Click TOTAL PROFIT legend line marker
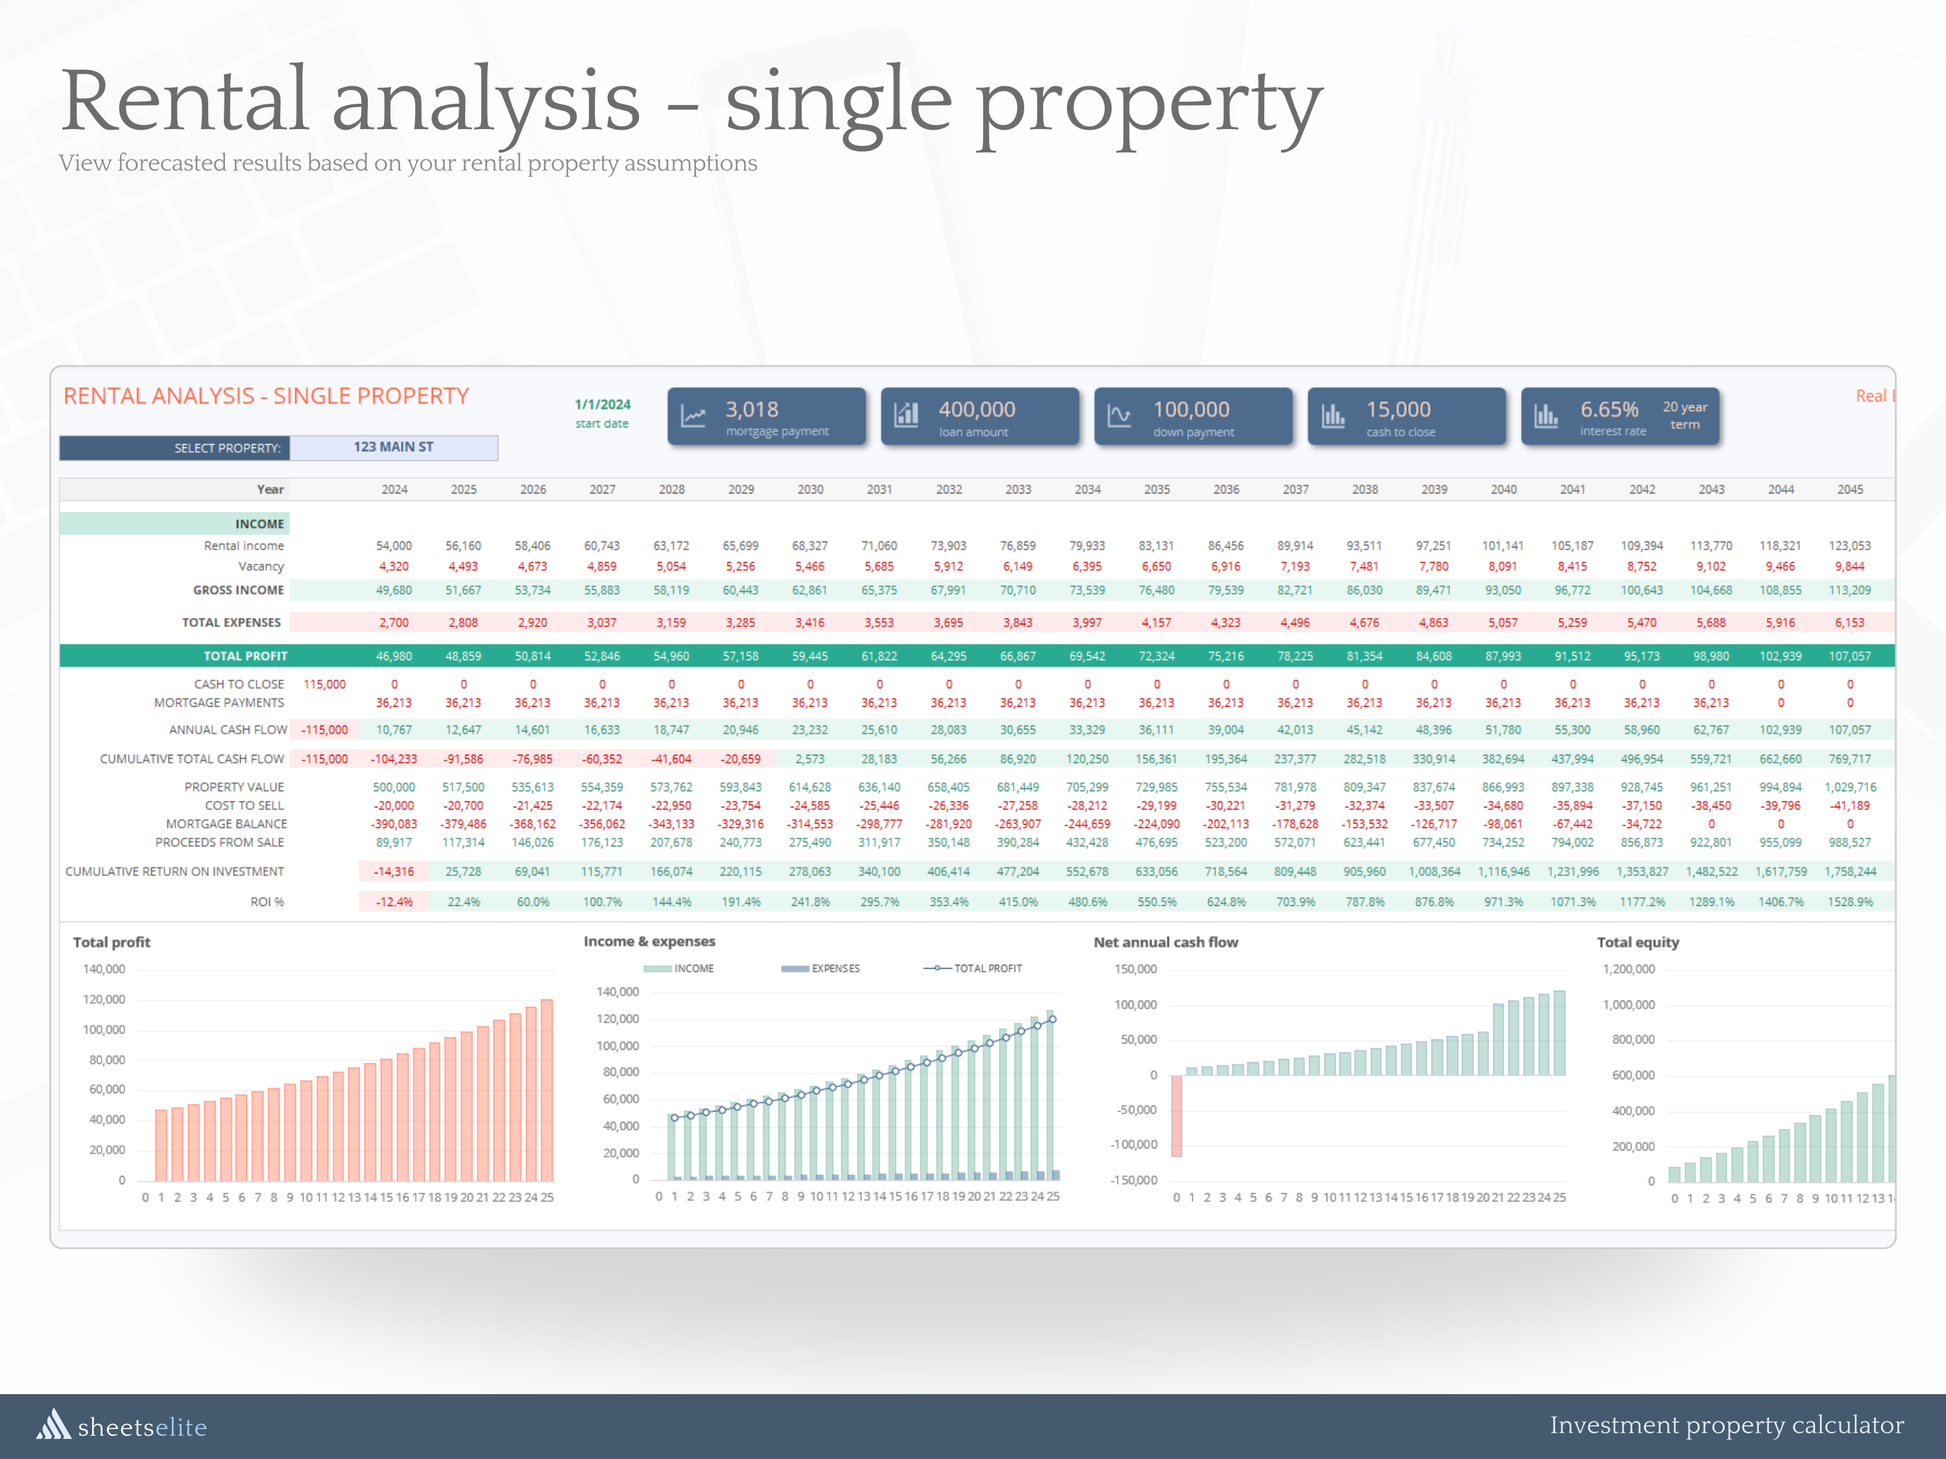The width and height of the screenshot is (1946, 1459). (936, 969)
